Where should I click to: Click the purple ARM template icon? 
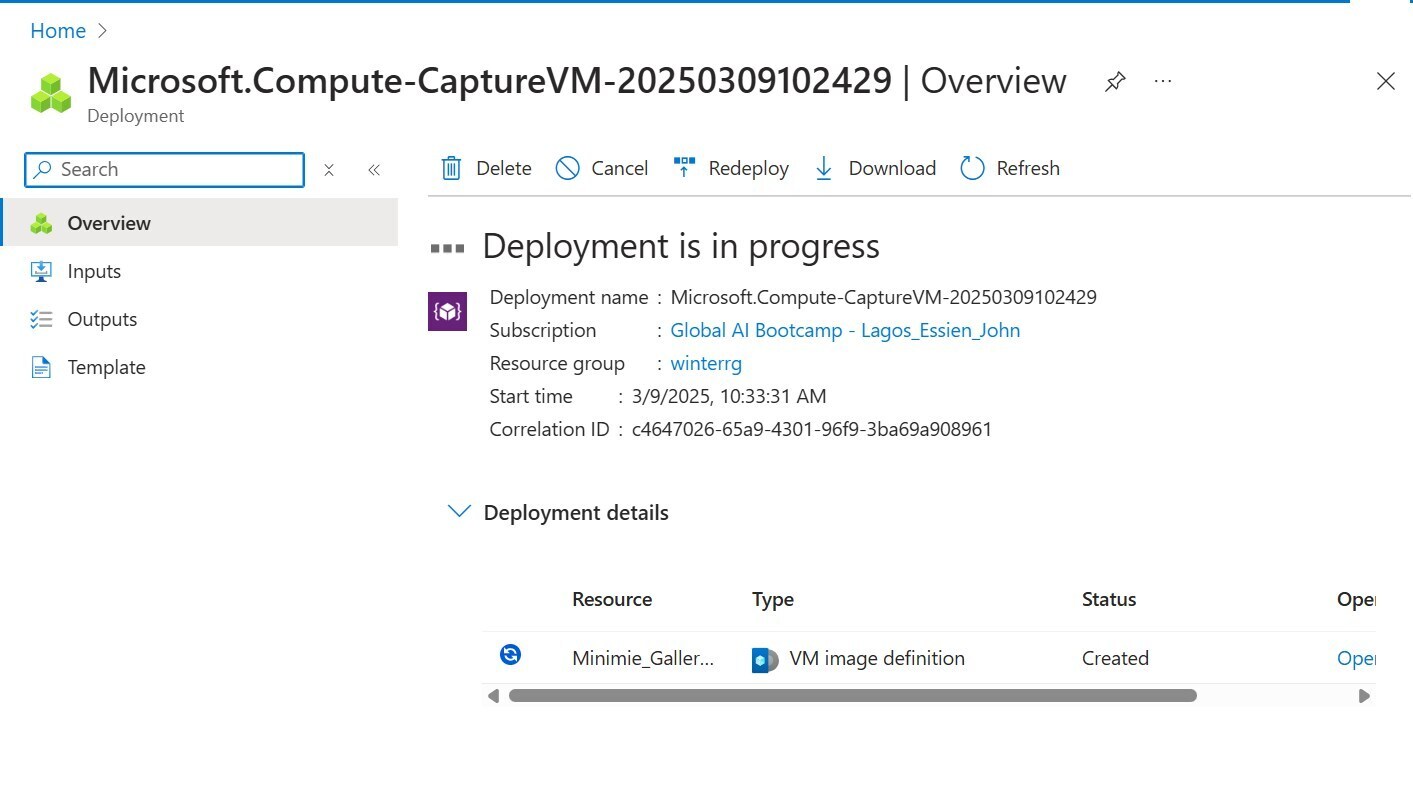click(447, 311)
